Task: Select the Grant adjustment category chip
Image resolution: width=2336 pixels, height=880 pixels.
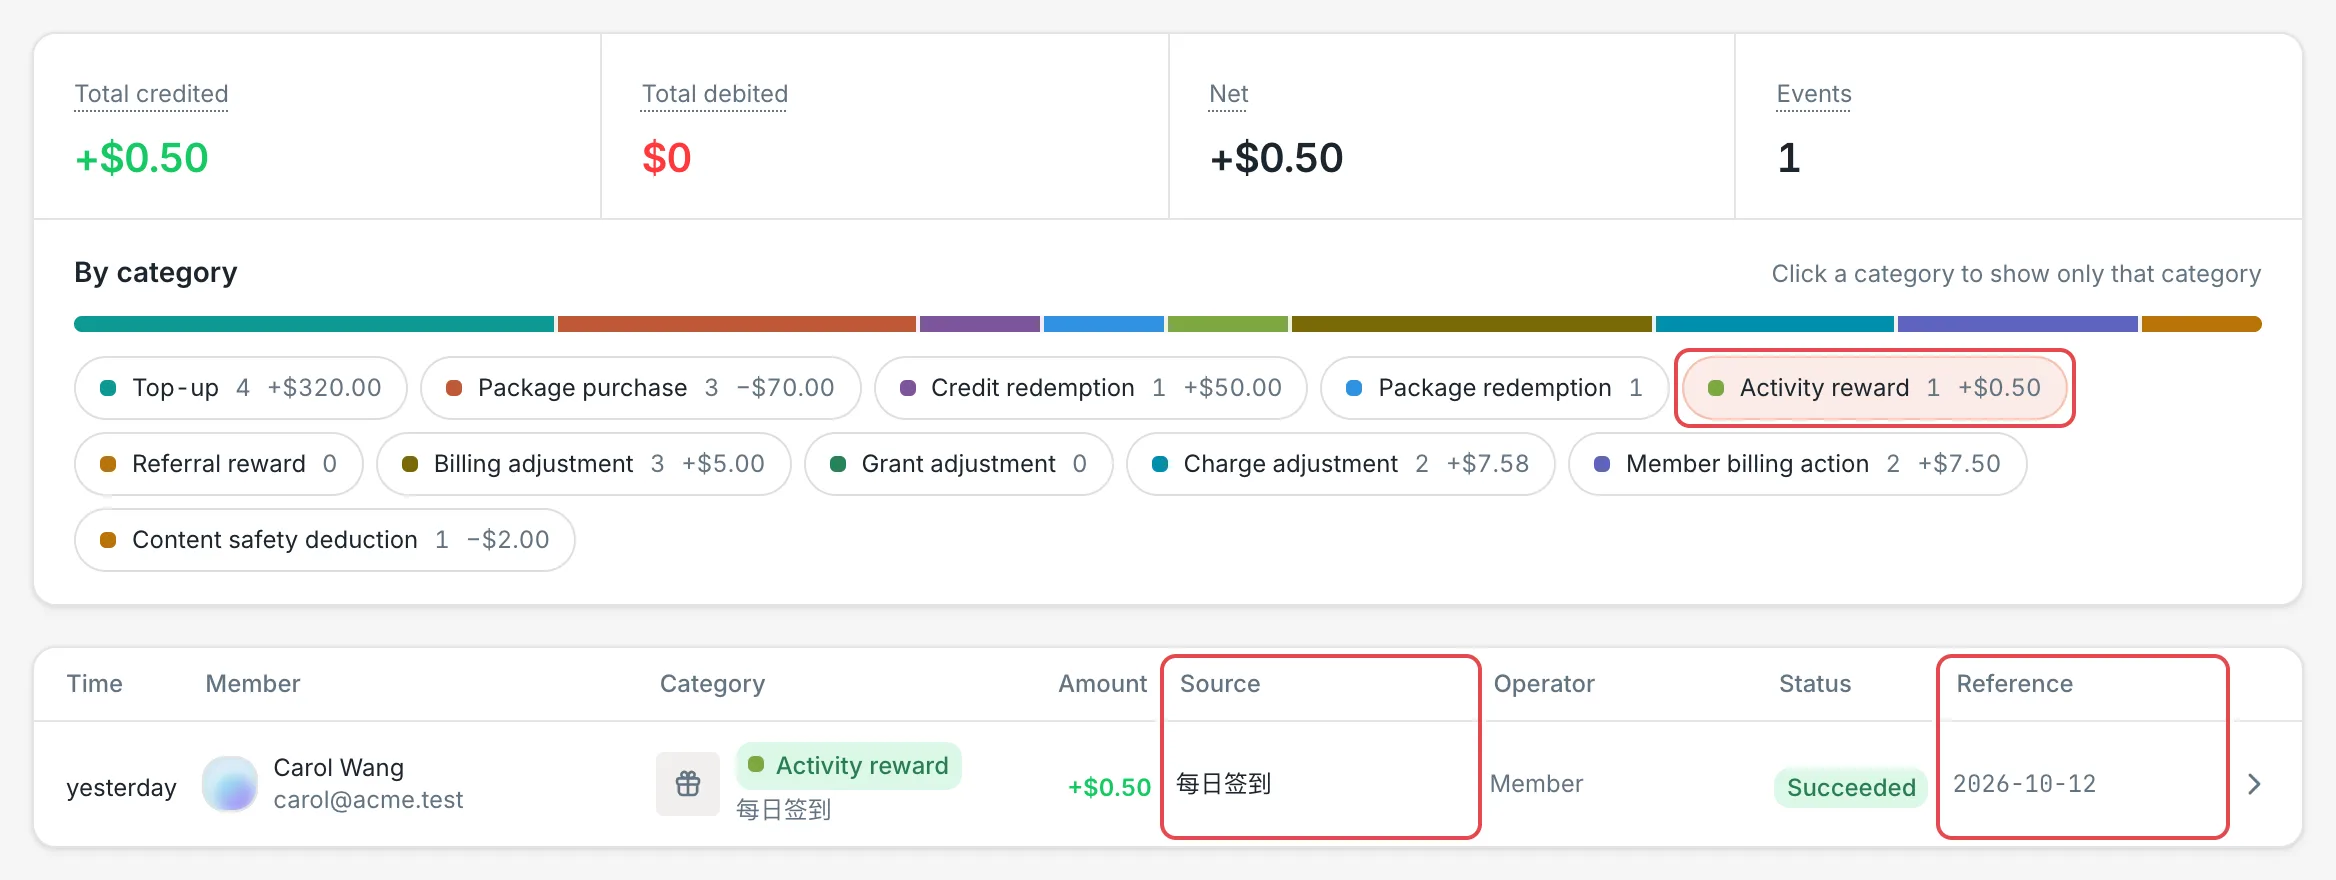Action: [x=959, y=464]
